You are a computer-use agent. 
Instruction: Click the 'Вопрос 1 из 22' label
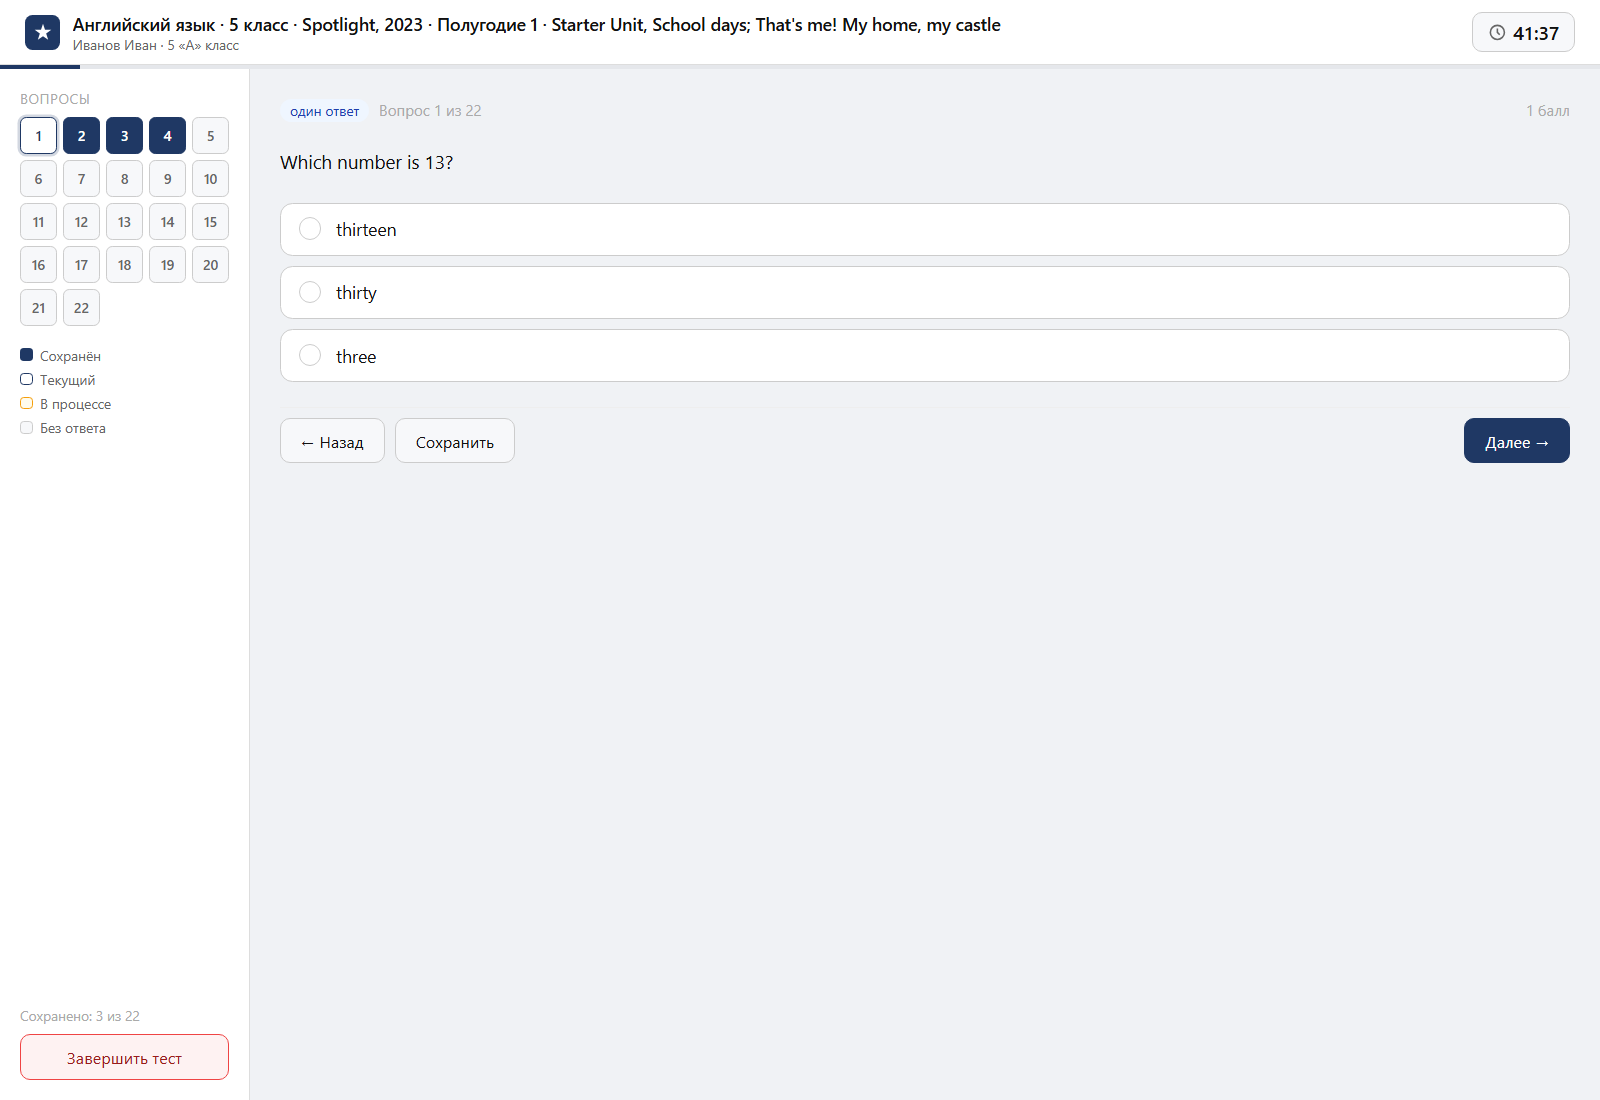point(430,111)
